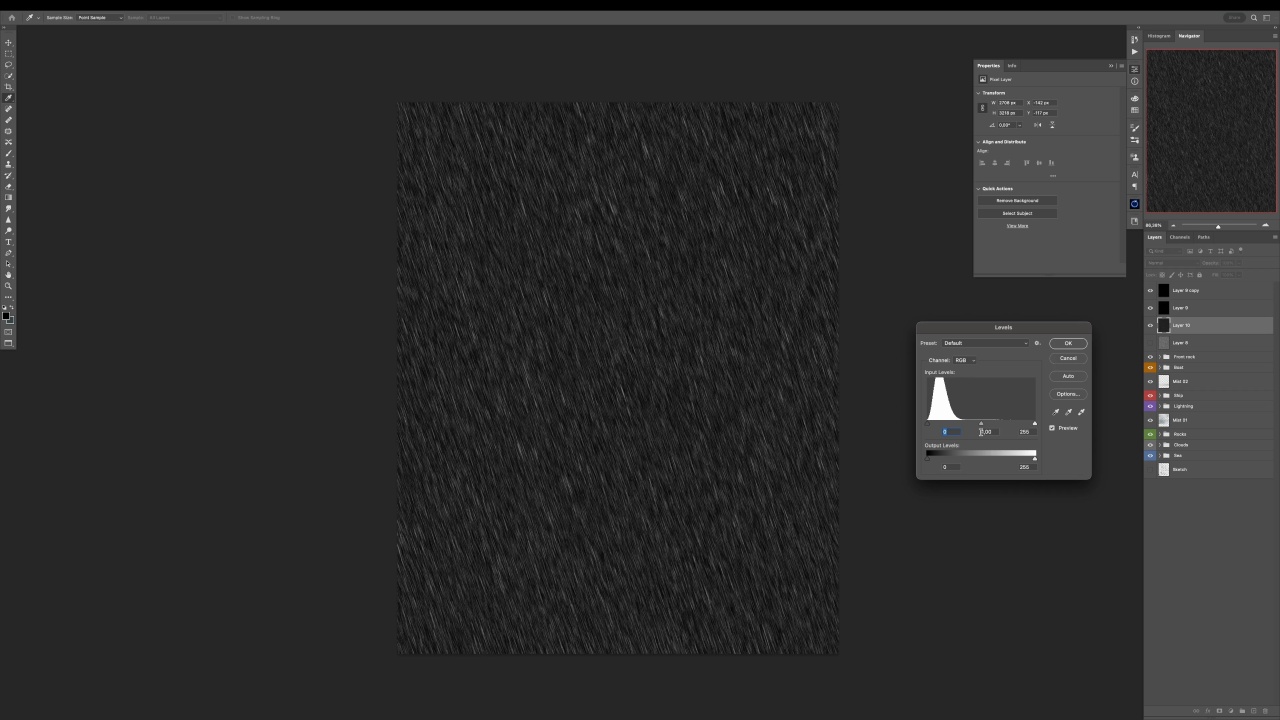Click the black point eyedropper in Levels
This screenshot has height=720, width=1280.
1055,412
